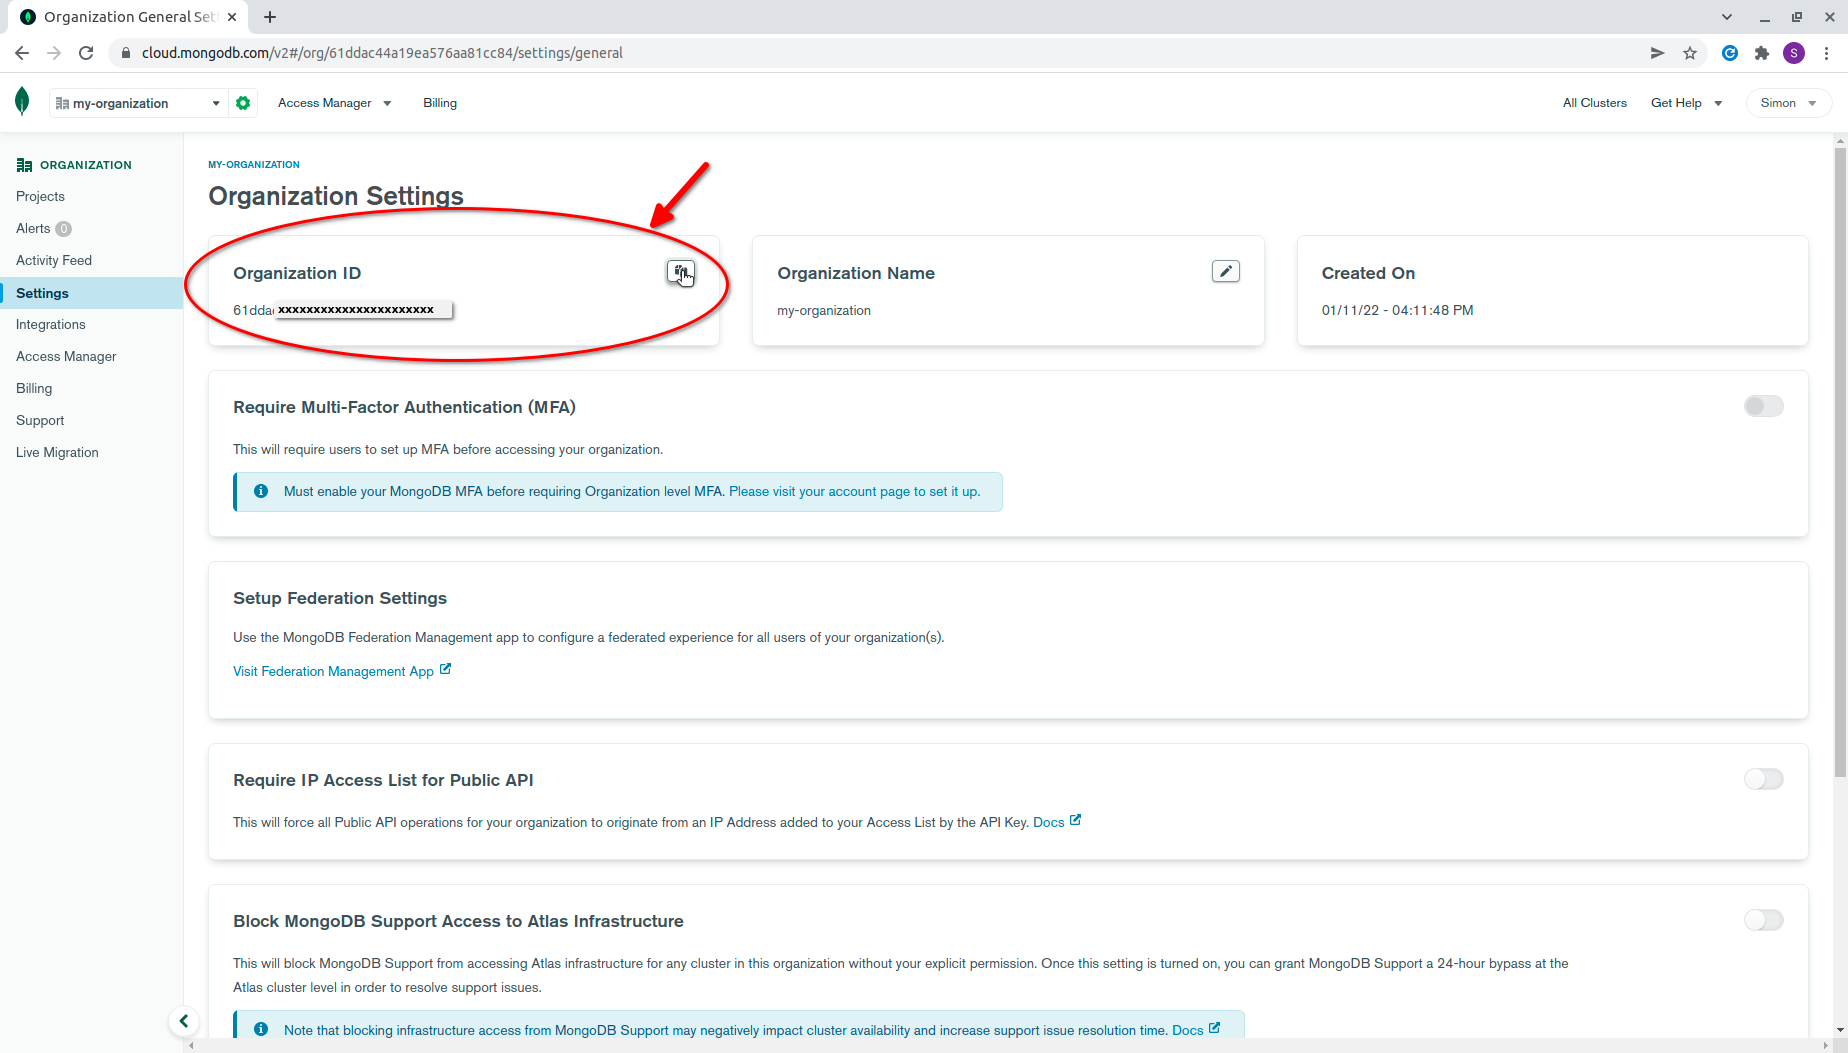Click the info icon in the MFA notice

(x=261, y=491)
